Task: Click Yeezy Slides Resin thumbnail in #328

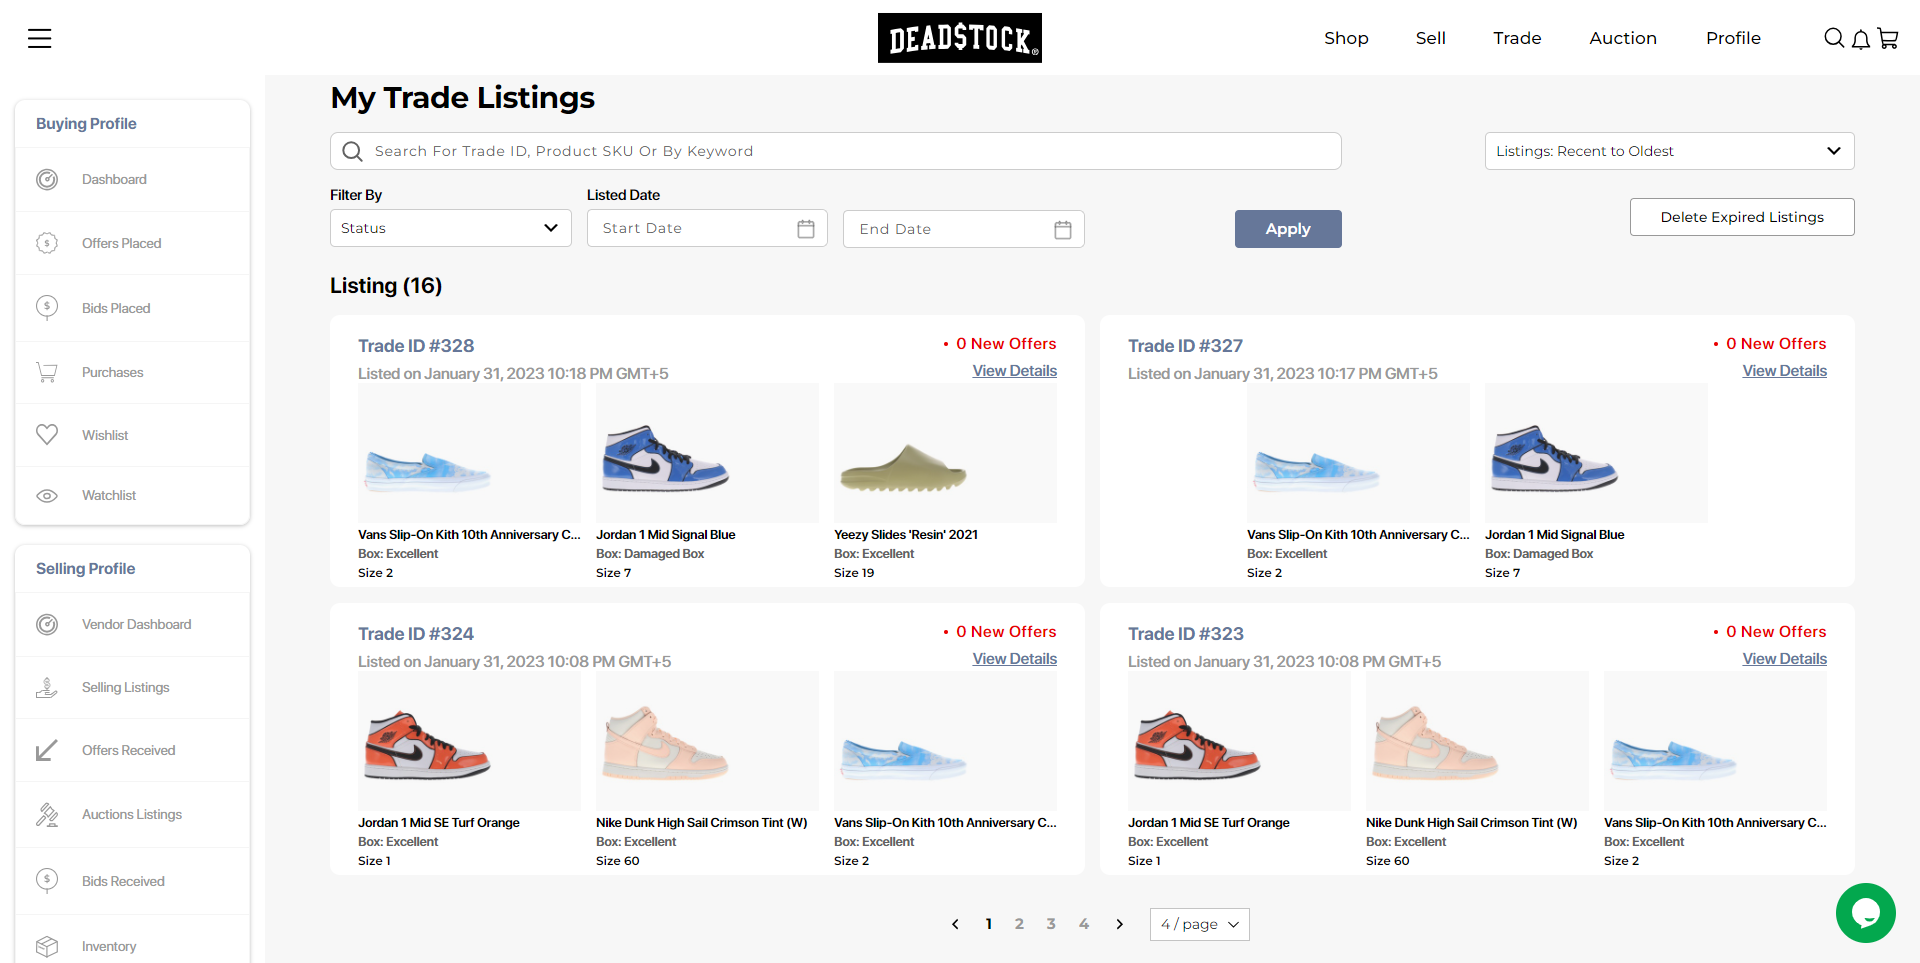Action: (945, 453)
